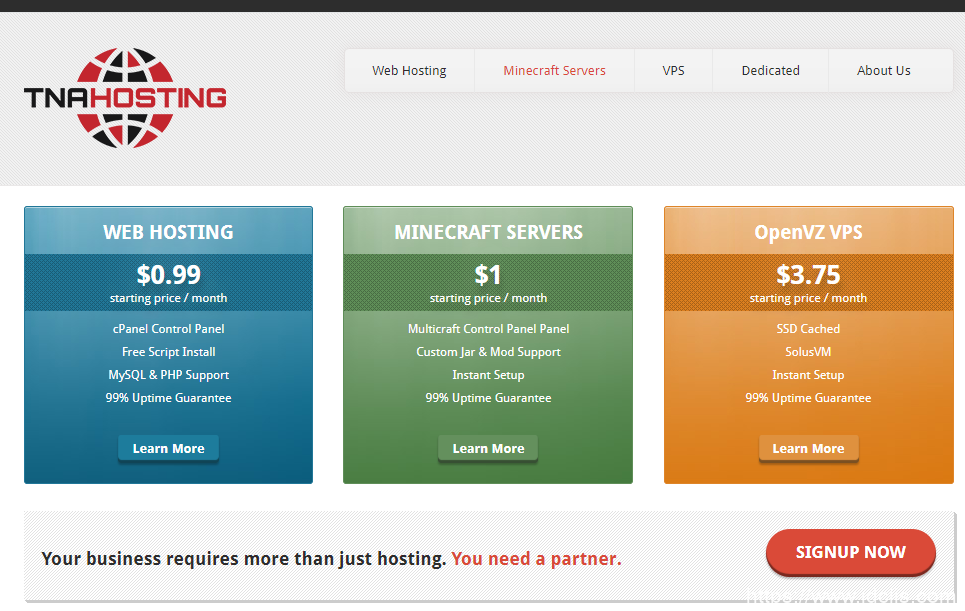Hit the red Signup Now button
965x611 pixels.
850,552
